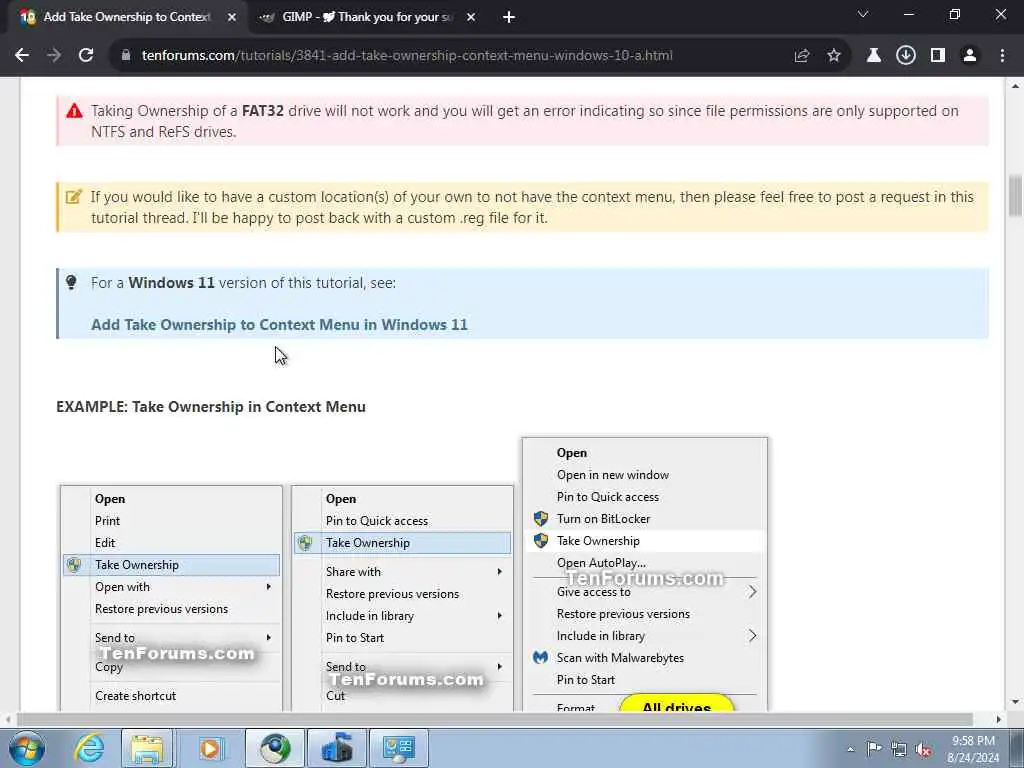
Task: Close the Add Take Ownership tab
Action: (232, 18)
